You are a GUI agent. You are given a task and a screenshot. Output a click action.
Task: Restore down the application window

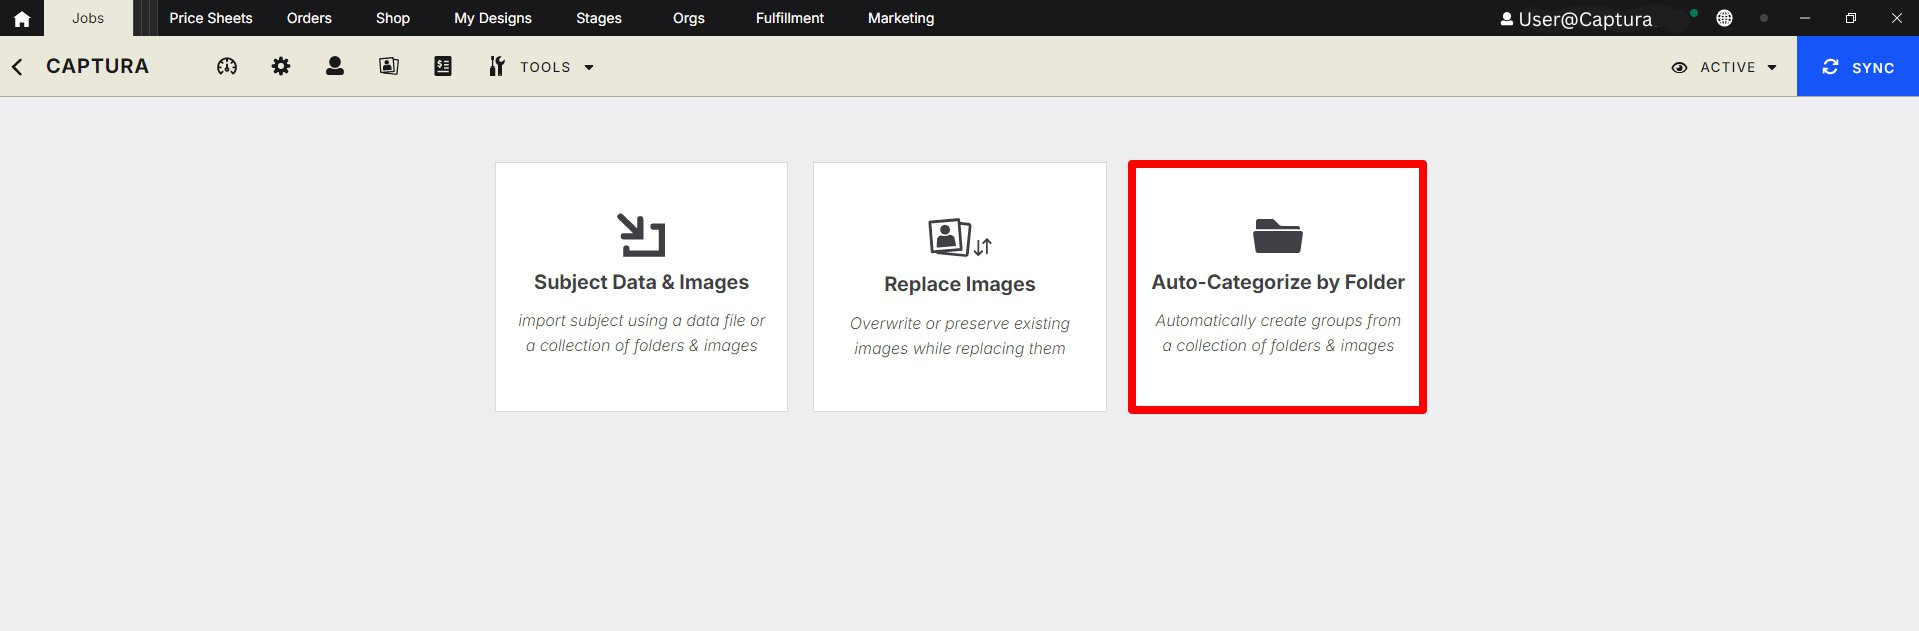pos(1851,18)
